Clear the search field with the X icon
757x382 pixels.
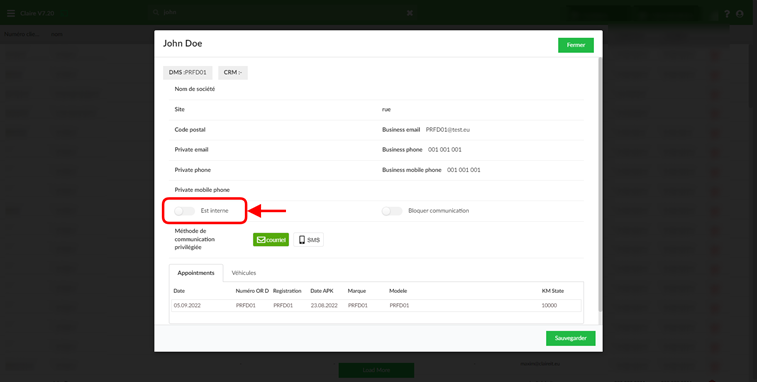pyautogui.click(x=409, y=13)
